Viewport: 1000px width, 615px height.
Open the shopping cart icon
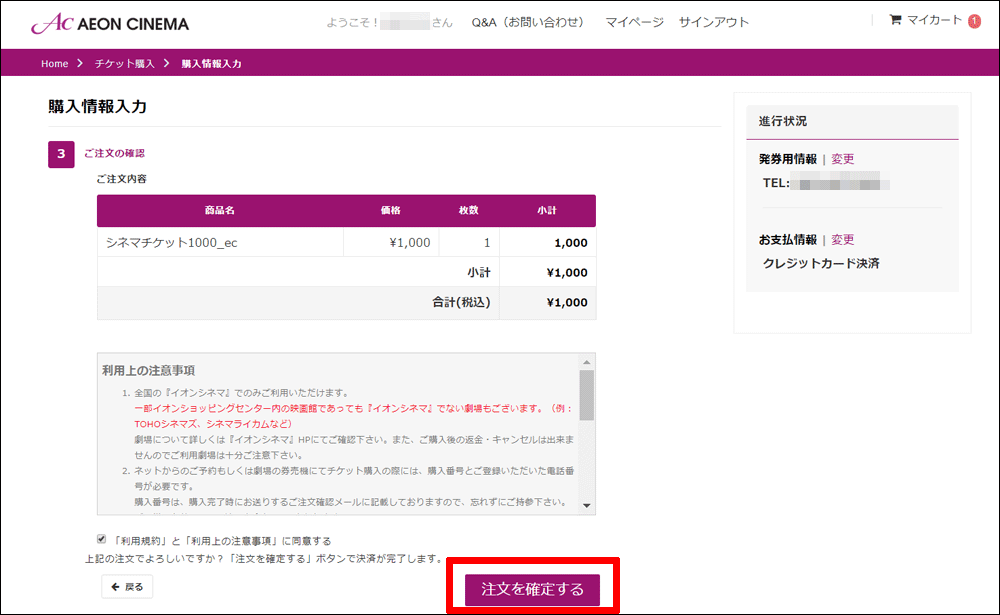pyautogui.click(x=895, y=20)
